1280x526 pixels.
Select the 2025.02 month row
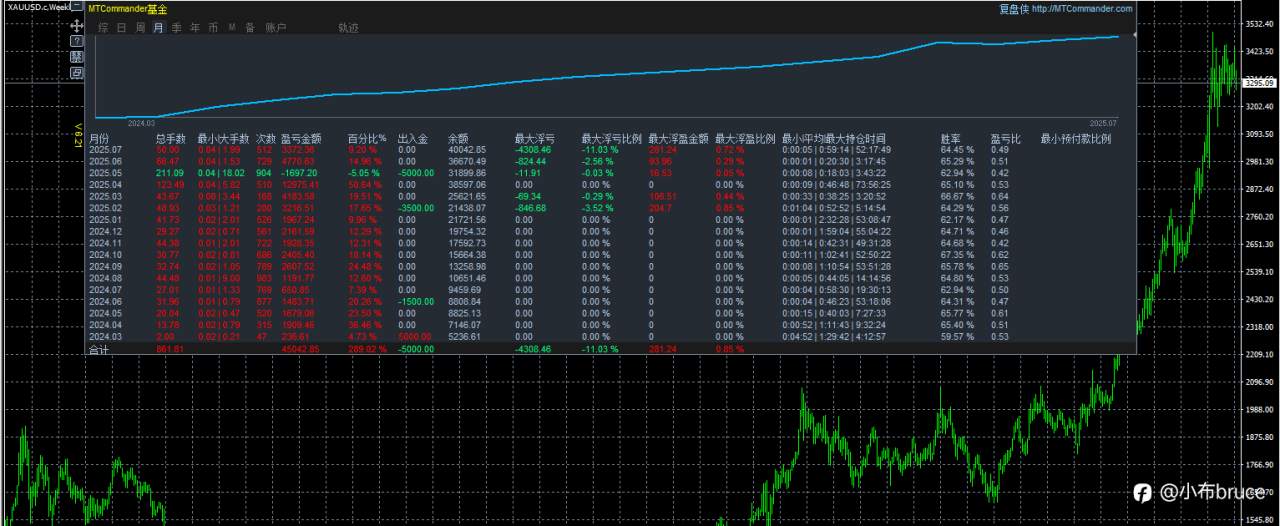612,208
